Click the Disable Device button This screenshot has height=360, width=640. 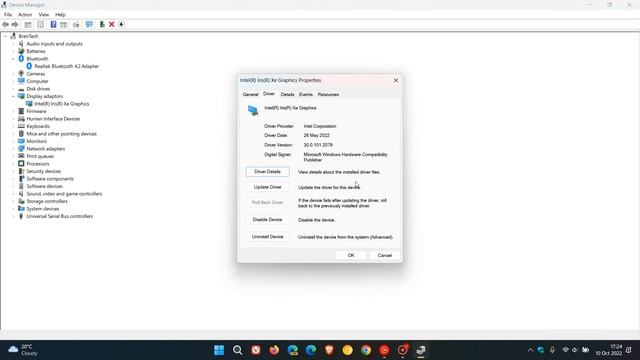(267, 220)
